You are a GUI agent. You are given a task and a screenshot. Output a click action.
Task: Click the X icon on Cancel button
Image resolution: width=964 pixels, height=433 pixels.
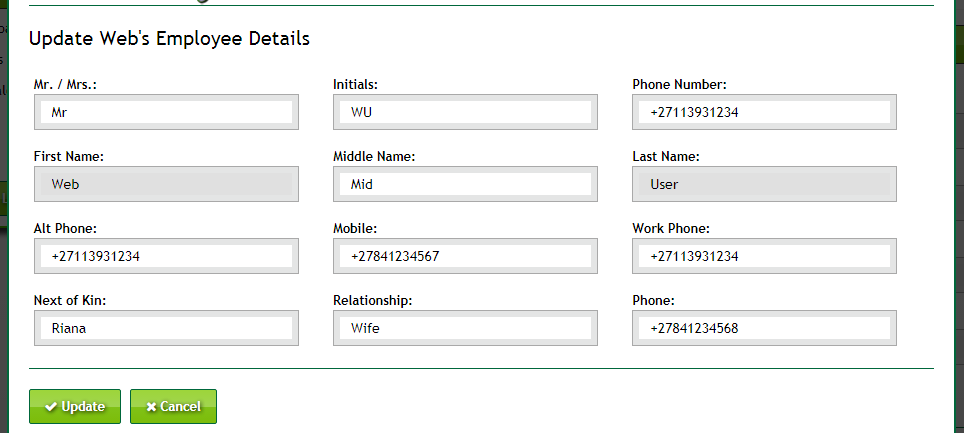[151, 407]
